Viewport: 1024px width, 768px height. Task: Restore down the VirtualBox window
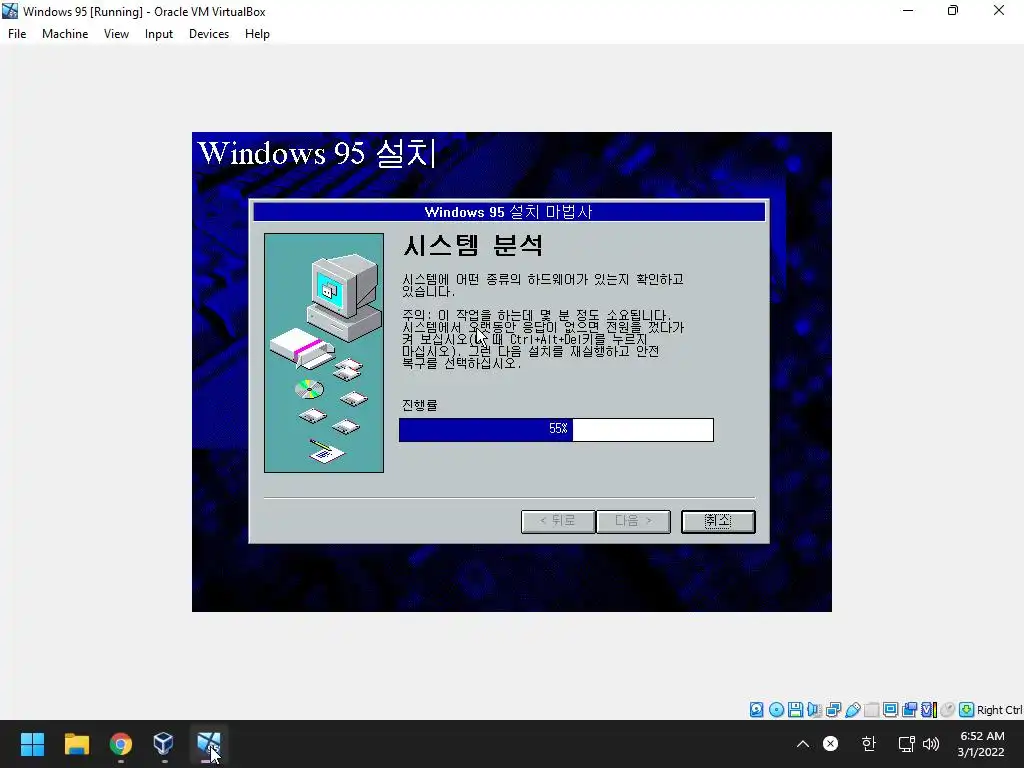pyautogui.click(x=953, y=10)
